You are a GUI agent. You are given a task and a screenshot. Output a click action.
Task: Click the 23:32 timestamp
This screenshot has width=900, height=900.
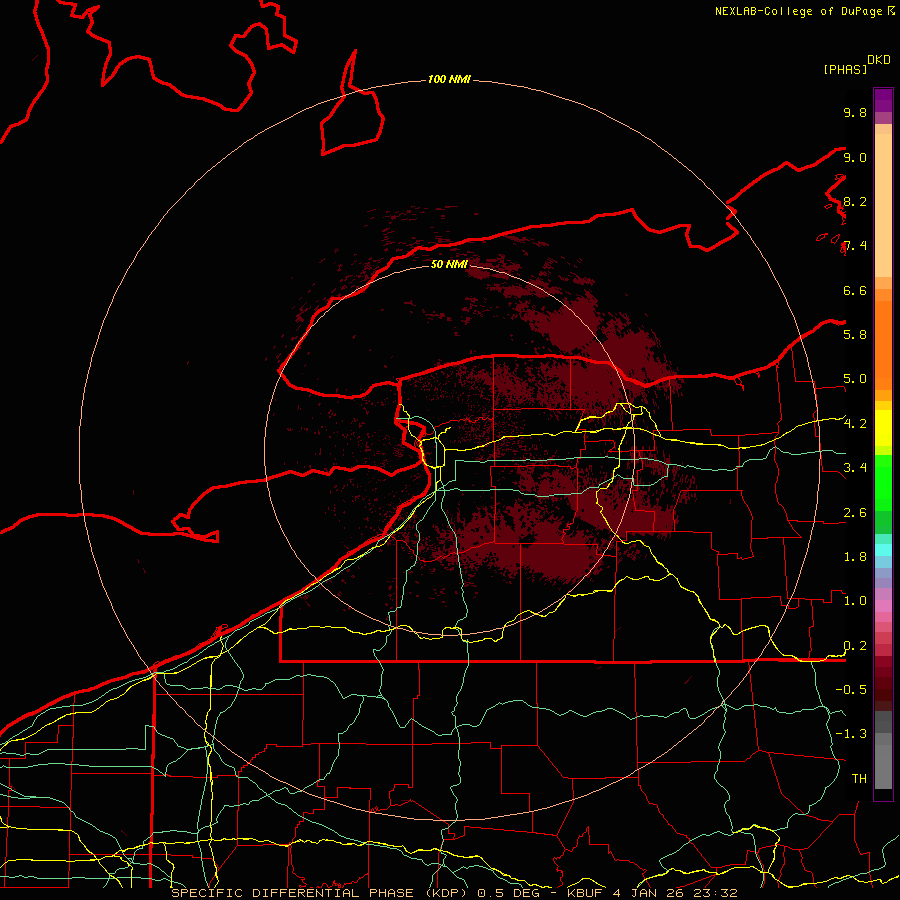coord(714,893)
